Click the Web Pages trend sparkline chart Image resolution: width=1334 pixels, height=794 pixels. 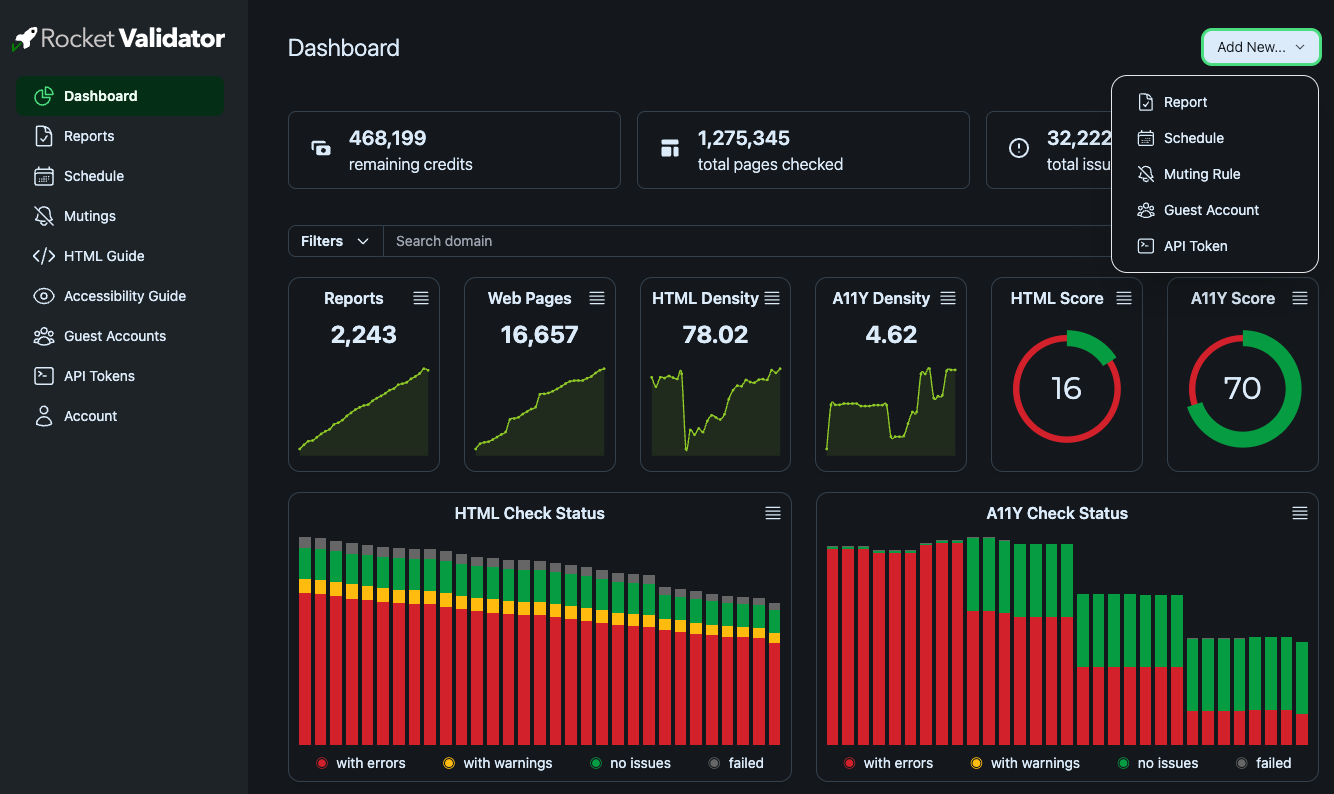point(540,411)
